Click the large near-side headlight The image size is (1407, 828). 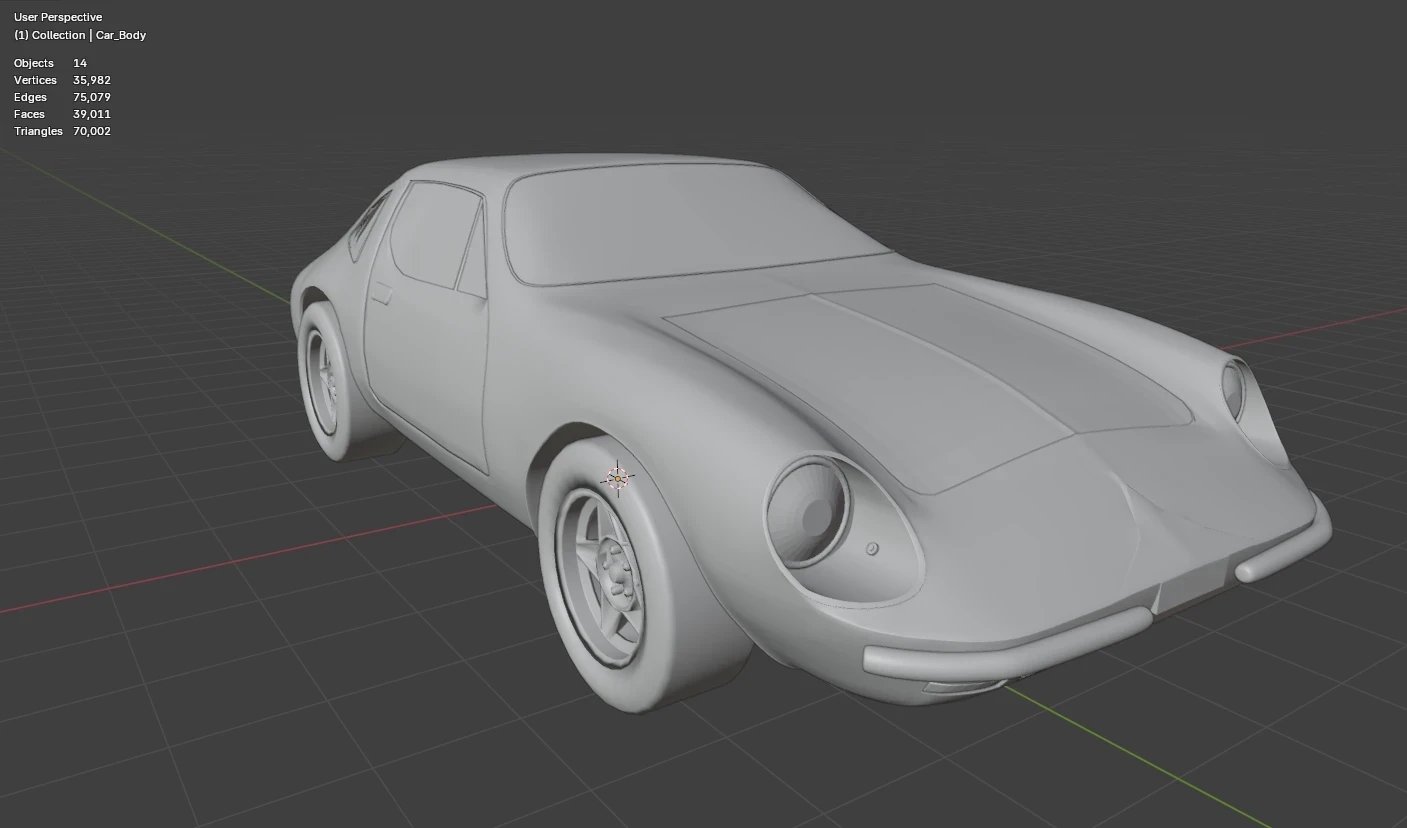tap(809, 511)
